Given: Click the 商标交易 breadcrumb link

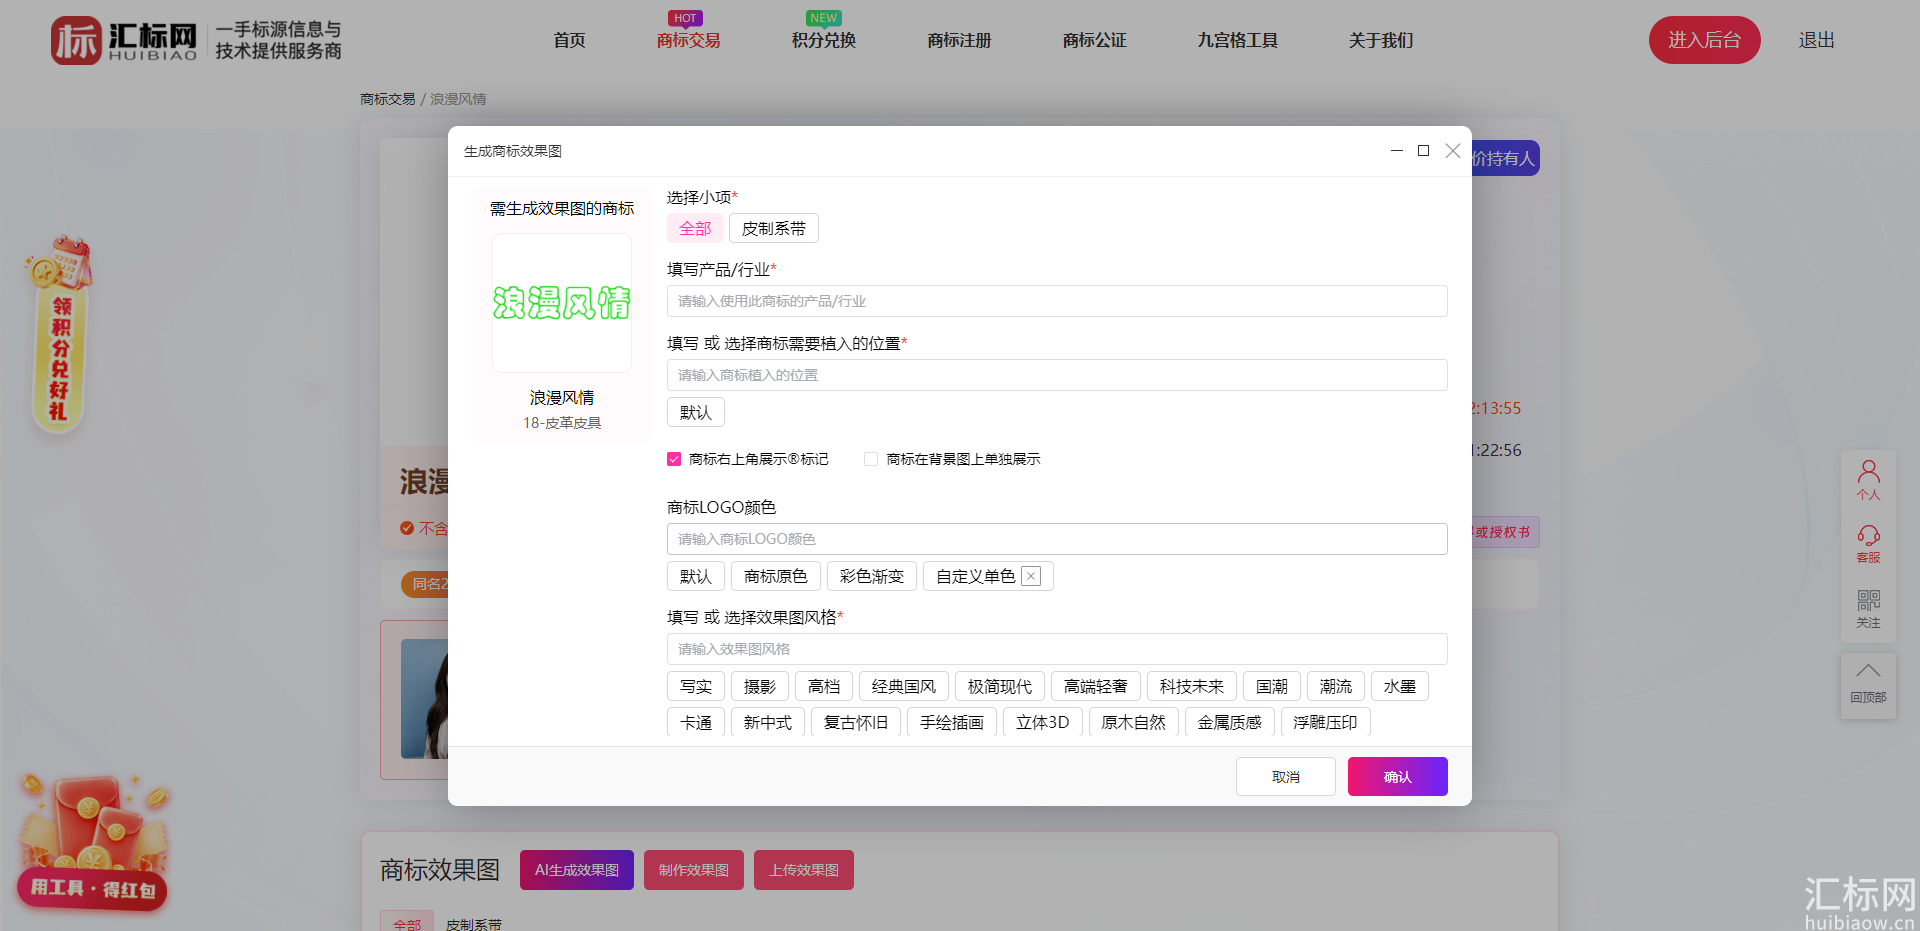Looking at the screenshot, I should 387,99.
